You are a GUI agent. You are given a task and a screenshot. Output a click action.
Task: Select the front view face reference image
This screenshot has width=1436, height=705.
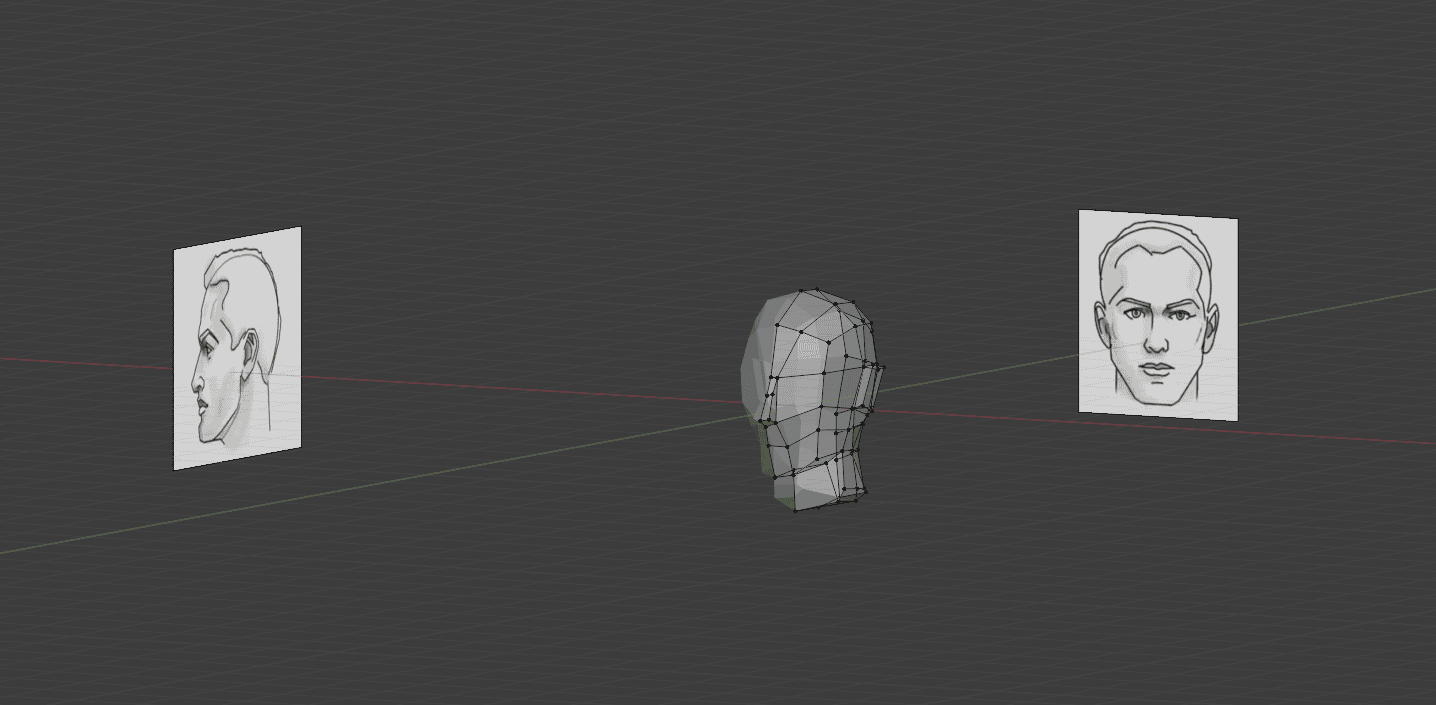click(1157, 315)
